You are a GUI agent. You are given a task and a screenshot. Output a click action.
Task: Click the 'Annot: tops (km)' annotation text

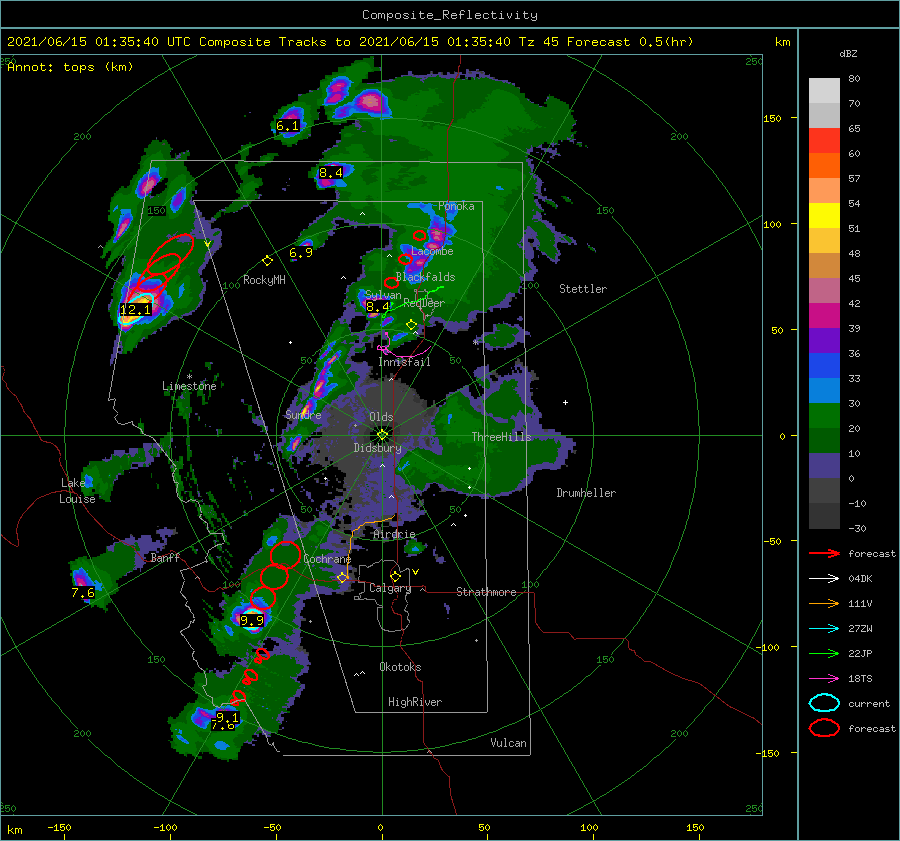coord(70,67)
